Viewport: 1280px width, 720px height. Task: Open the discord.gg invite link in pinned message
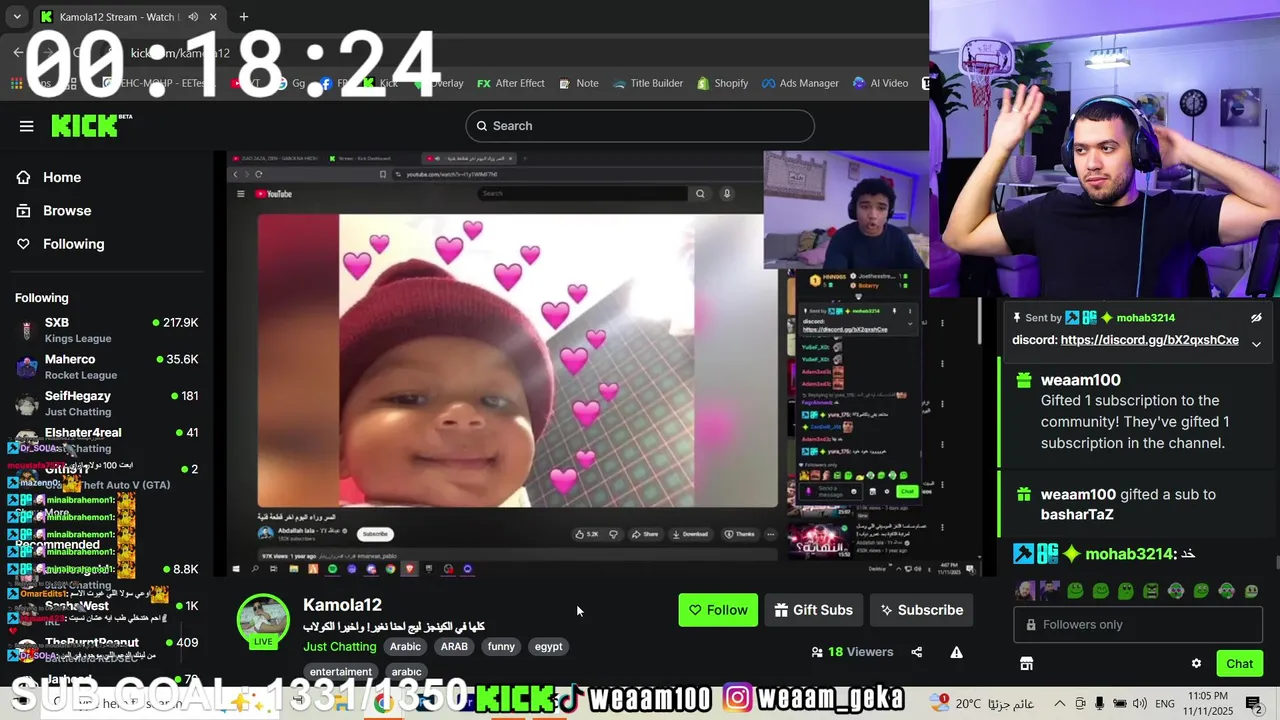pyautogui.click(x=1149, y=340)
